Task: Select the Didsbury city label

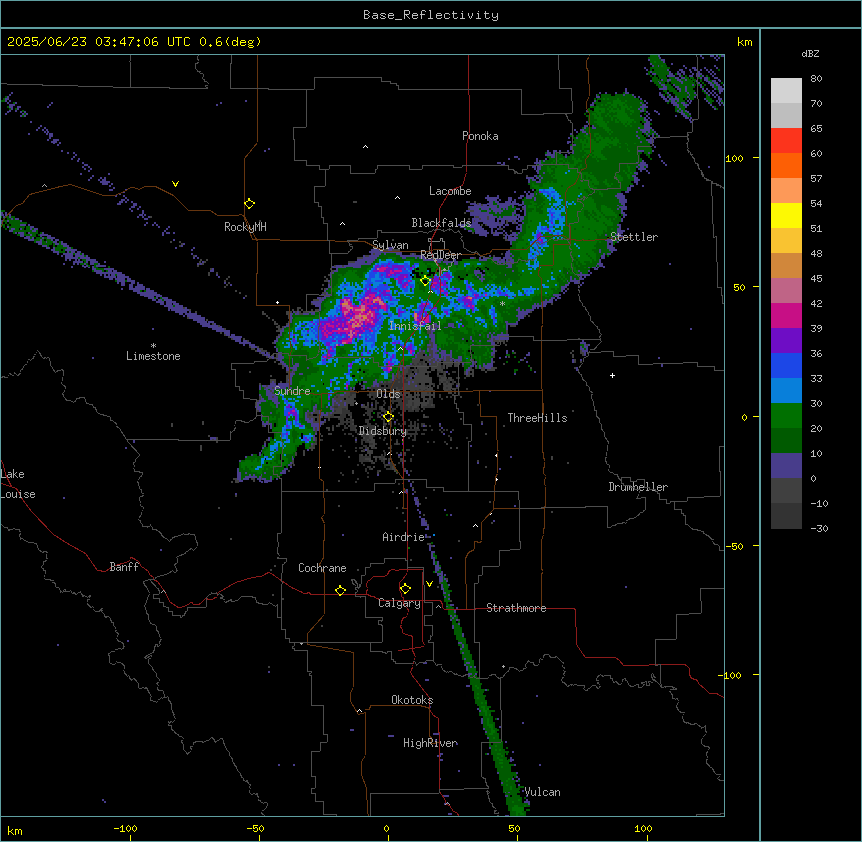Action: (383, 431)
